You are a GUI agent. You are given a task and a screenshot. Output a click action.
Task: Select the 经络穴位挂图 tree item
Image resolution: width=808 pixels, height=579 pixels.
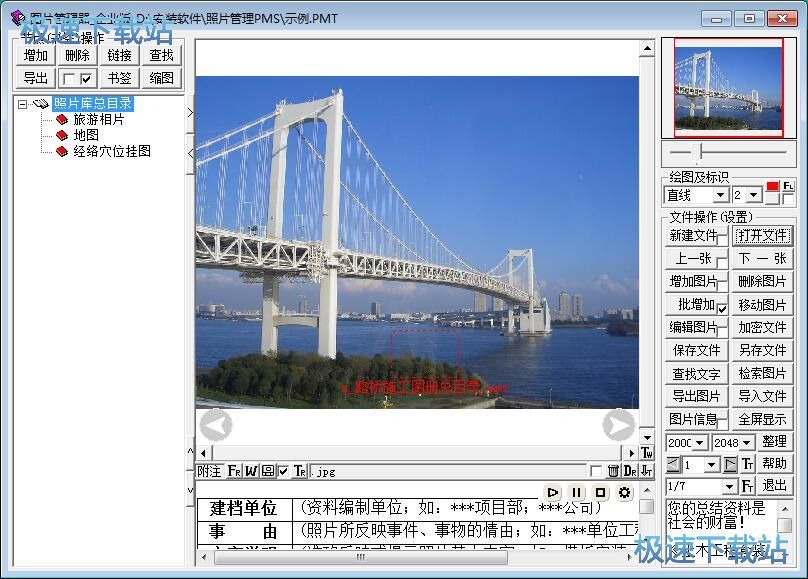112,151
